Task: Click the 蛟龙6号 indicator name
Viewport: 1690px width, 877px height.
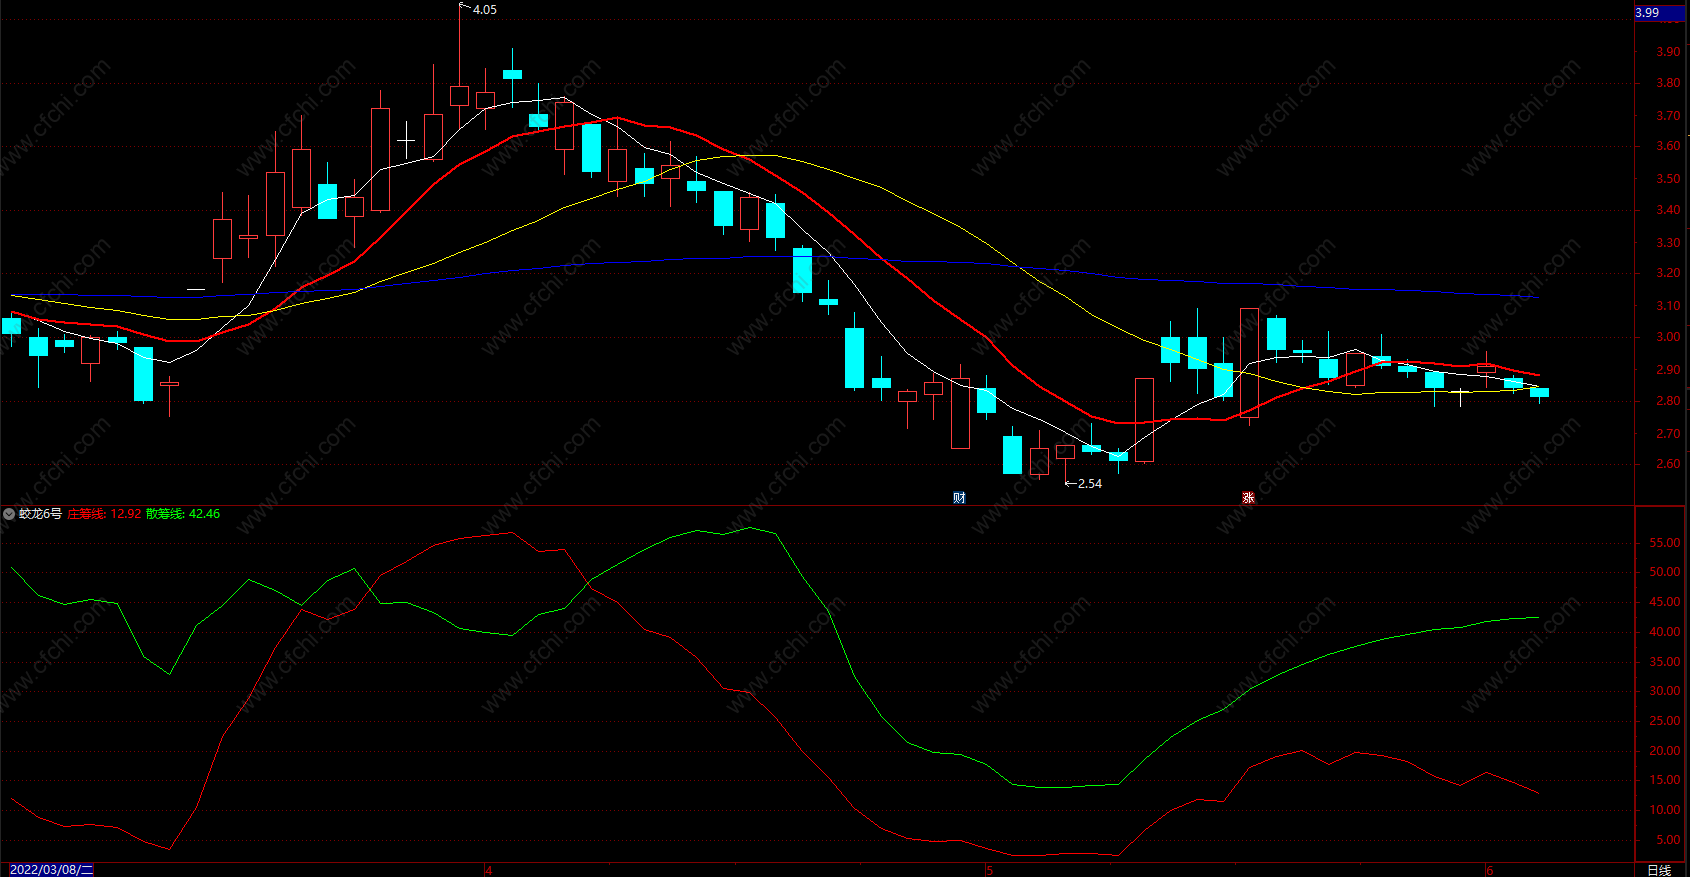Action: coord(40,514)
